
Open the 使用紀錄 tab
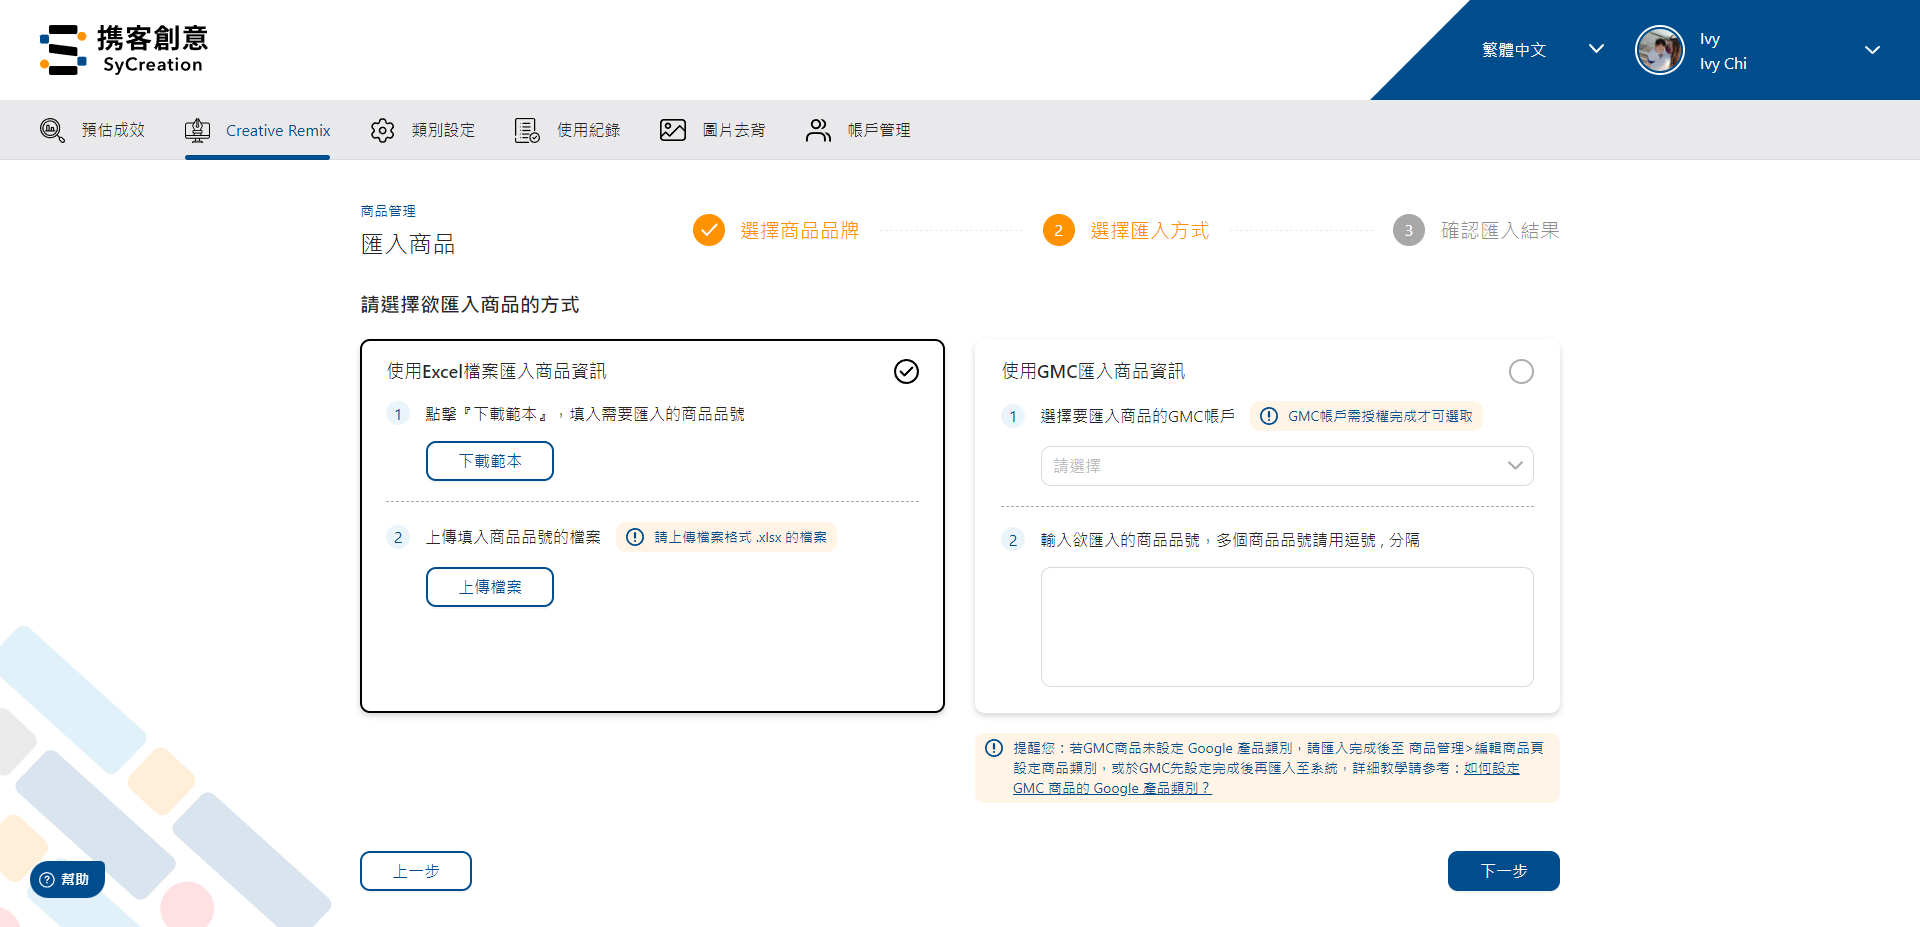[567, 130]
